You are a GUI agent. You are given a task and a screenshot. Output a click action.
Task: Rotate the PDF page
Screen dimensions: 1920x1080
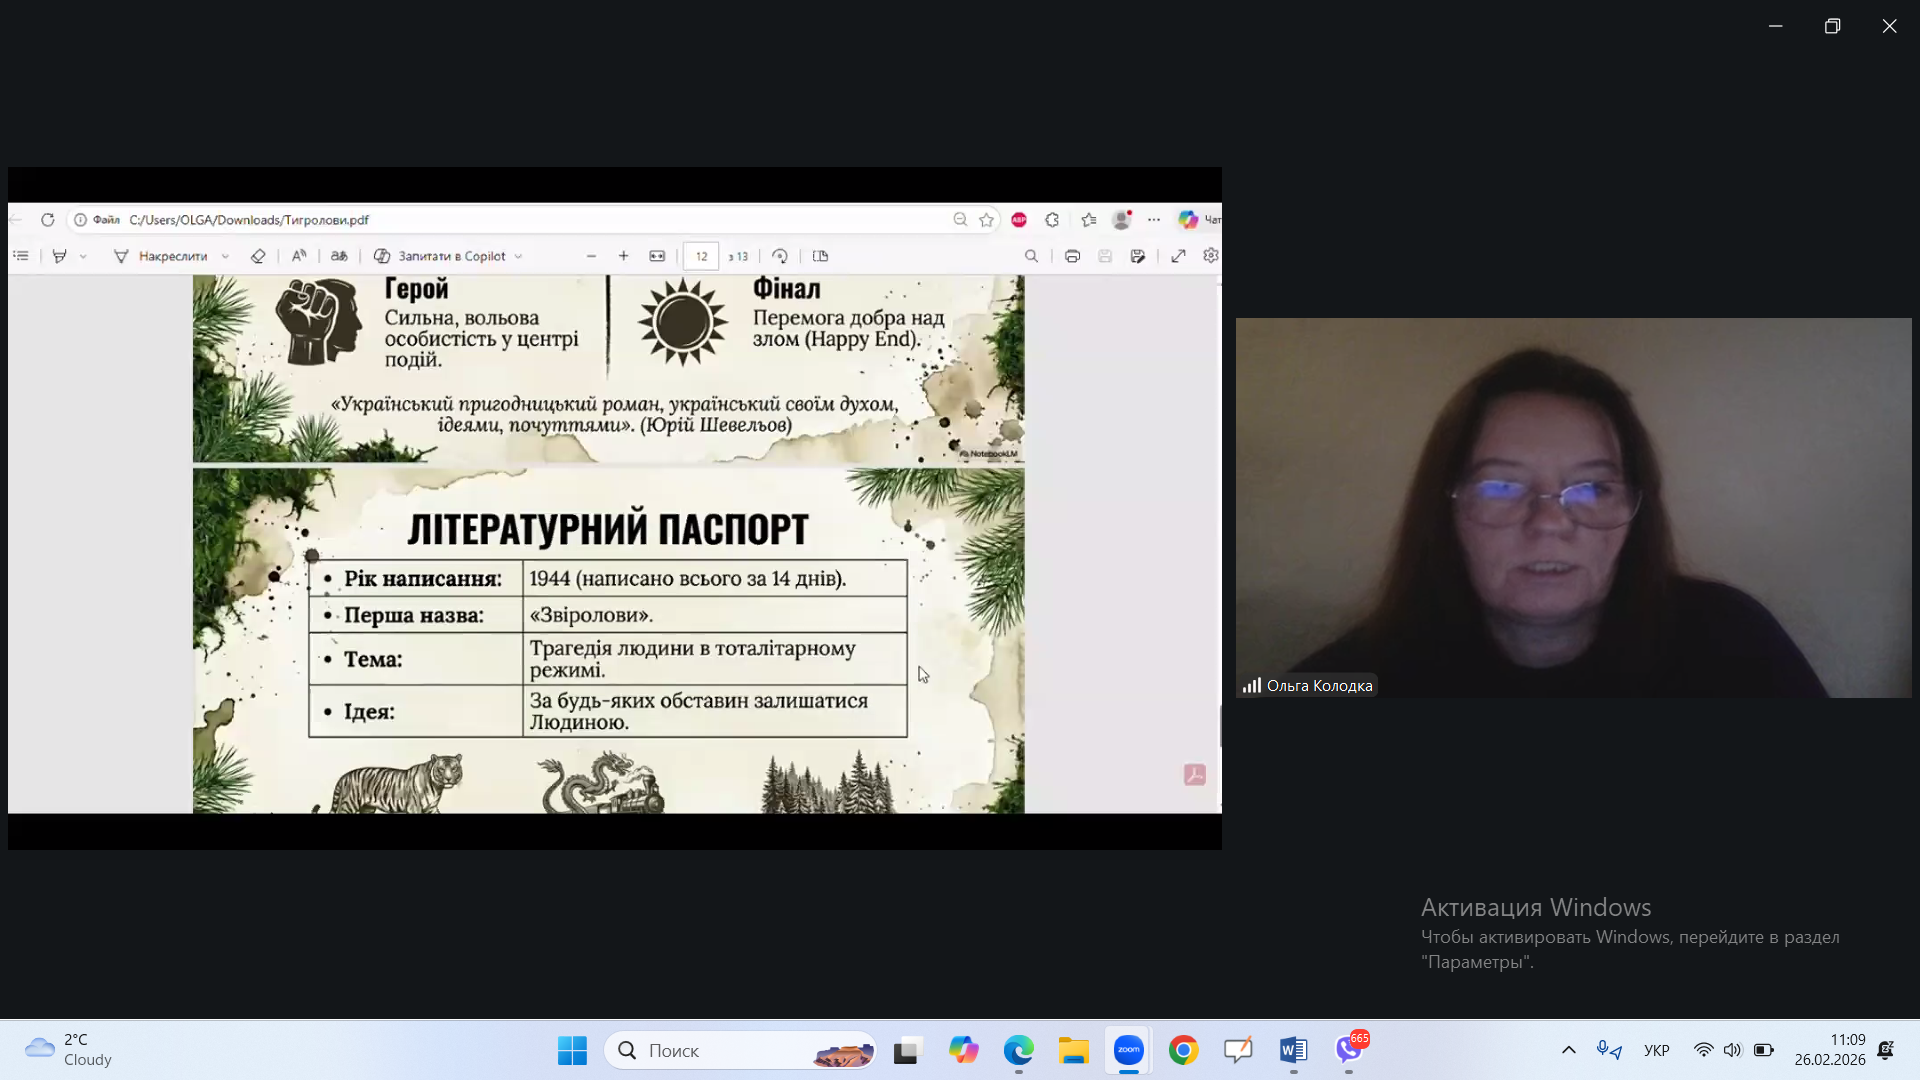(780, 256)
